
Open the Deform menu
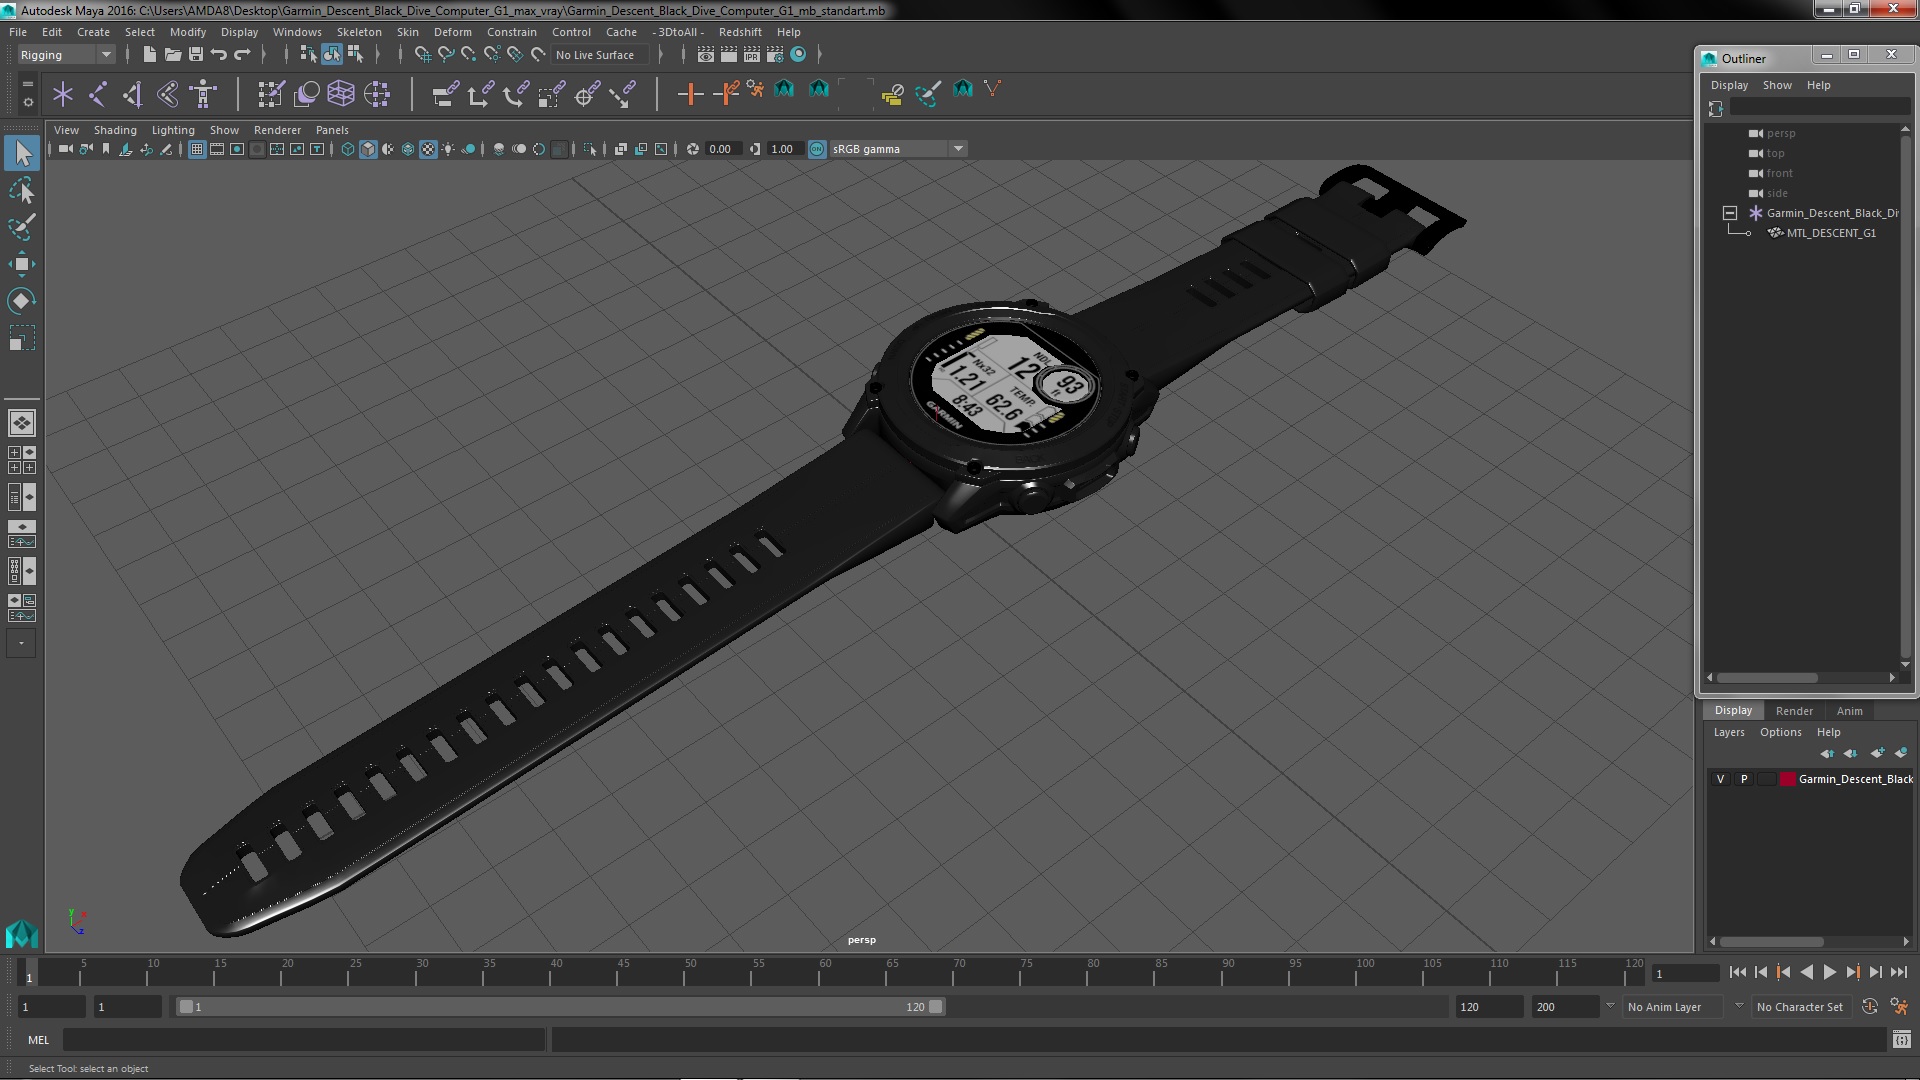coord(452,32)
